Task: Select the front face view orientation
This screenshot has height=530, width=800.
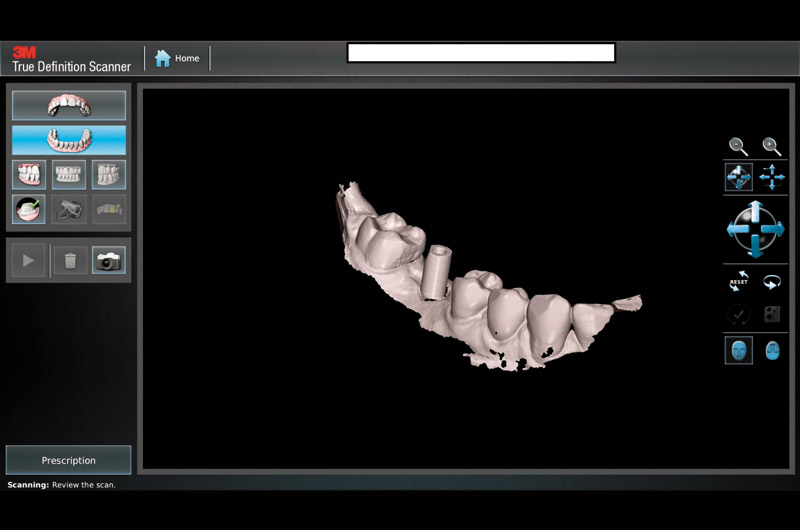Action: 738,350
